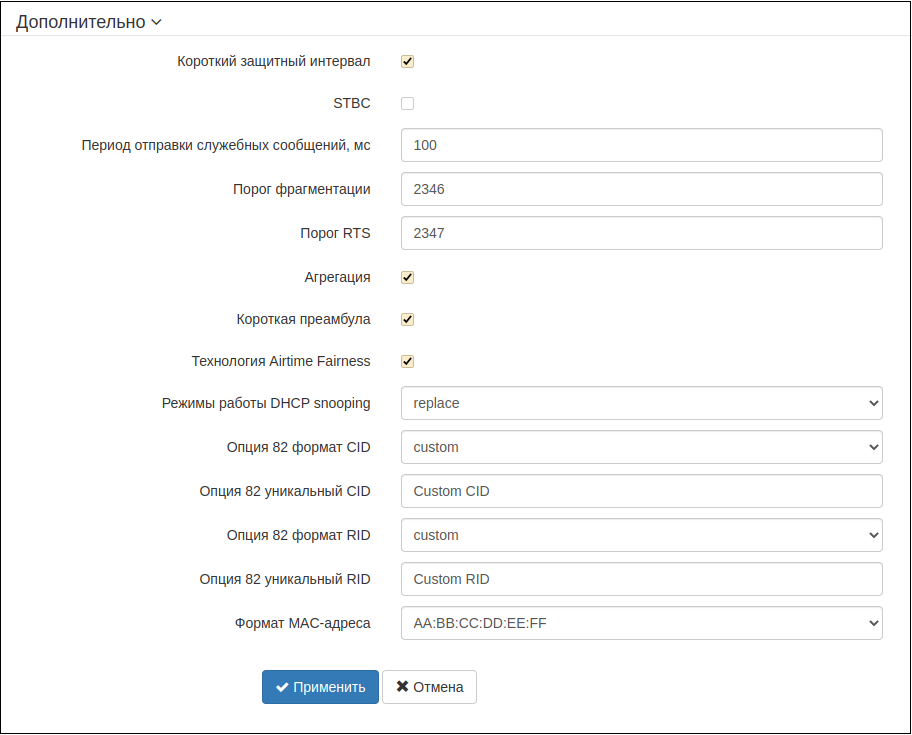The height and width of the screenshot is (735, 912).
Task: Click the cross icon on Отмена
Action: 402,687
